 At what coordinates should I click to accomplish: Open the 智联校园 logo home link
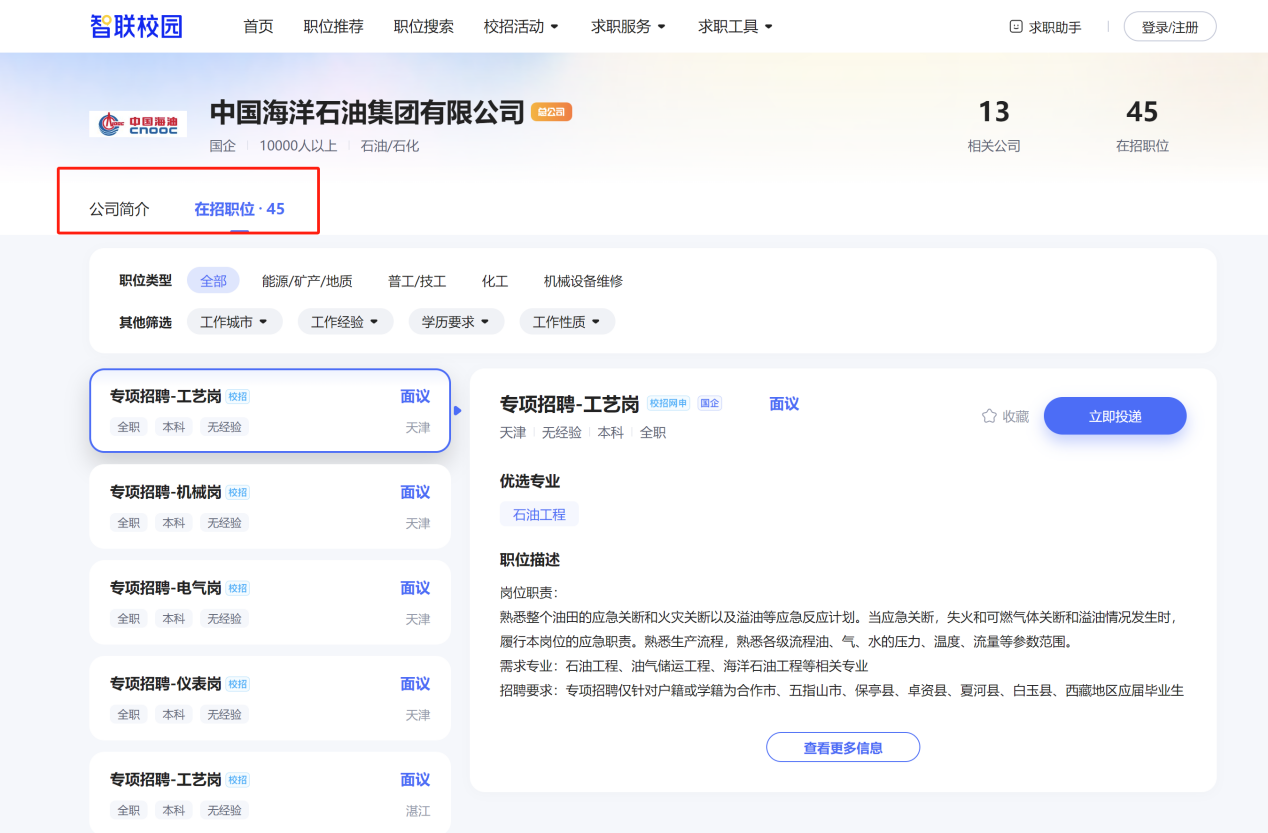click(x=136, y=26)
